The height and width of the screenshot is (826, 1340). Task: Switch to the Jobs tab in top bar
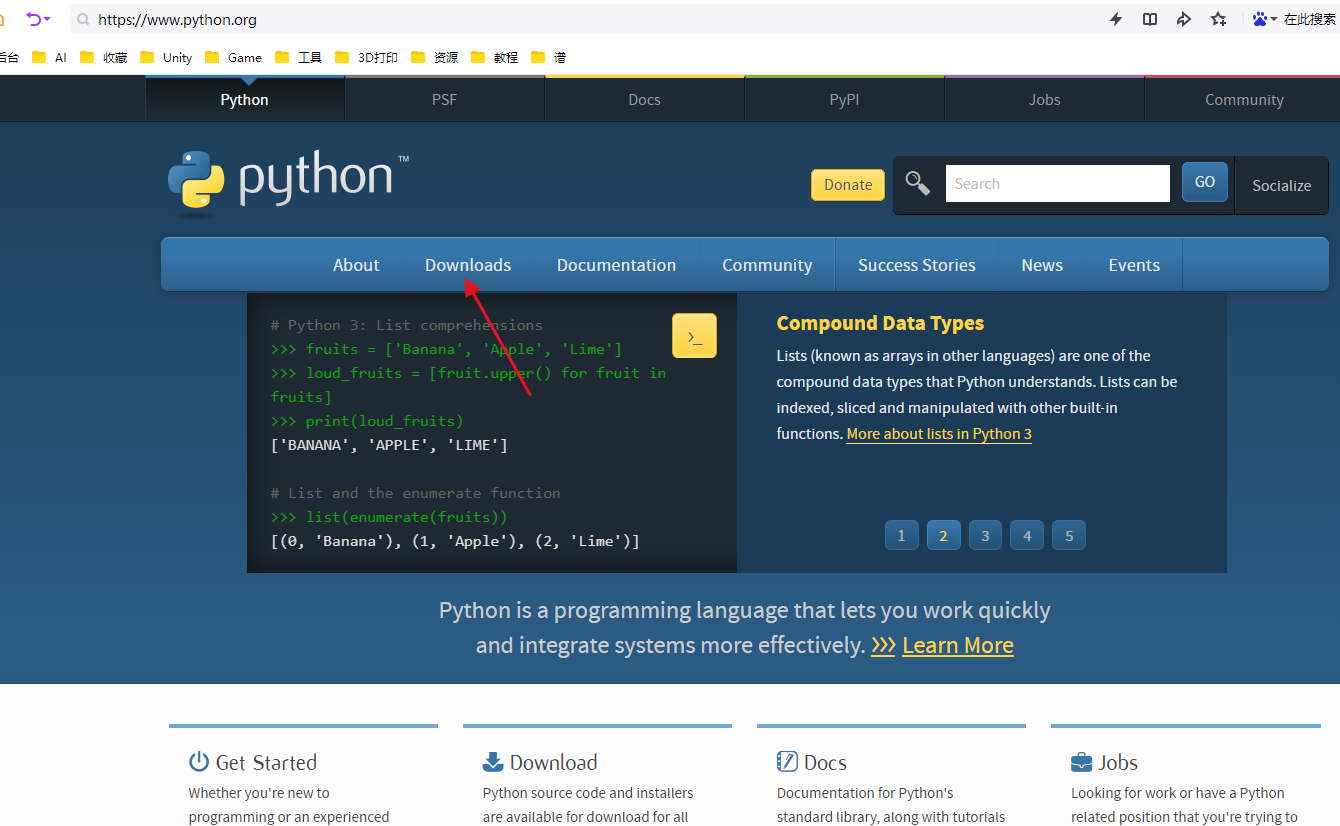tap(1045, 100)
